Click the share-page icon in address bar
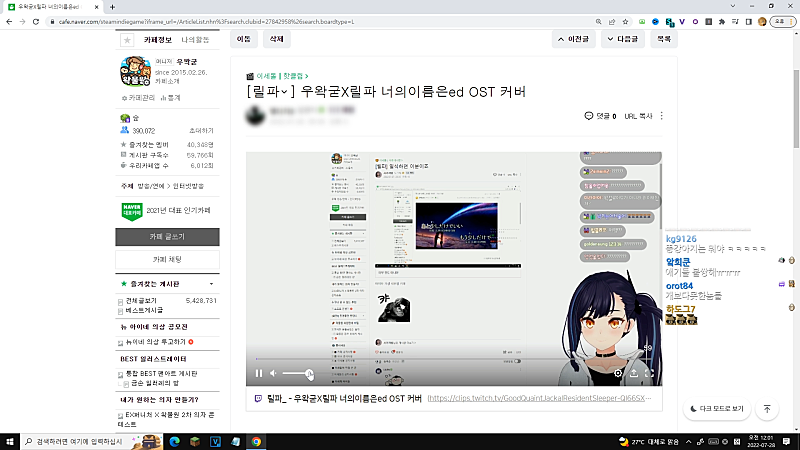This screenshot has width=800, height=450. point(612,21)
